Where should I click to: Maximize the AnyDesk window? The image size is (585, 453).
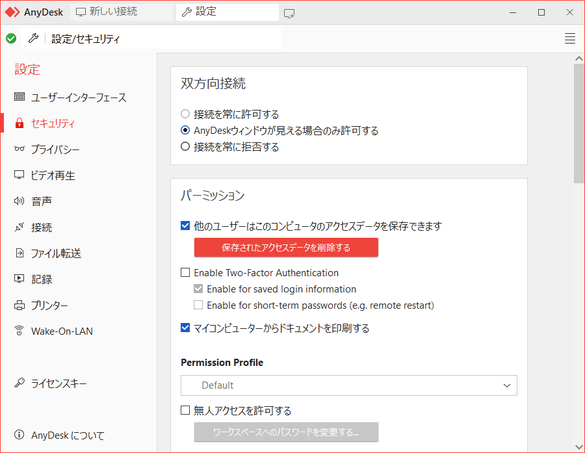(541, 12)
